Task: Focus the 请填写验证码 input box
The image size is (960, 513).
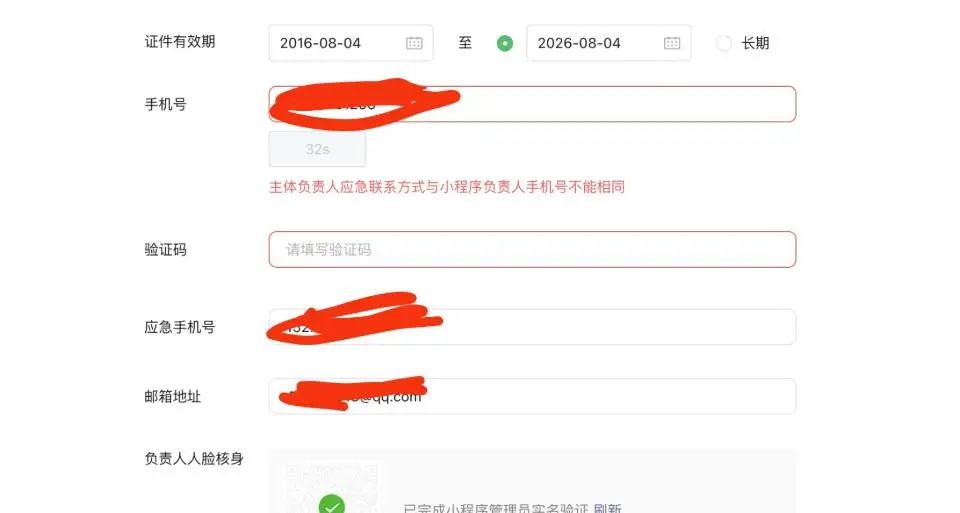Action: click(532, 249)
